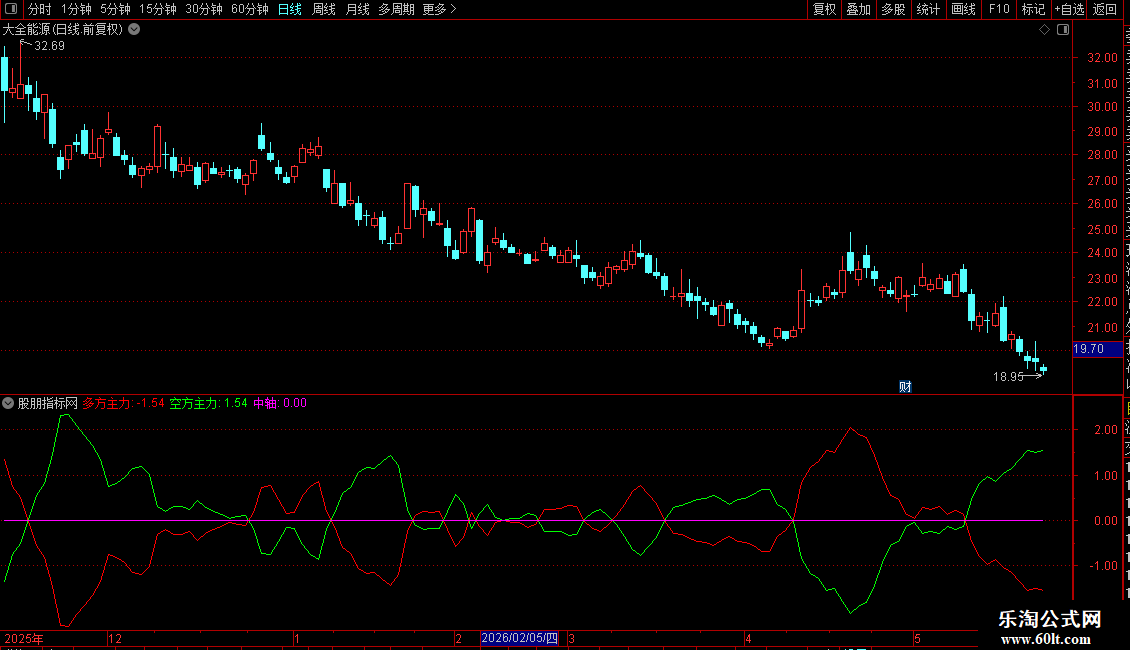The image size is (1130, 650).
Task: Click the 财 financial event marker
Action: coord(905,387)
